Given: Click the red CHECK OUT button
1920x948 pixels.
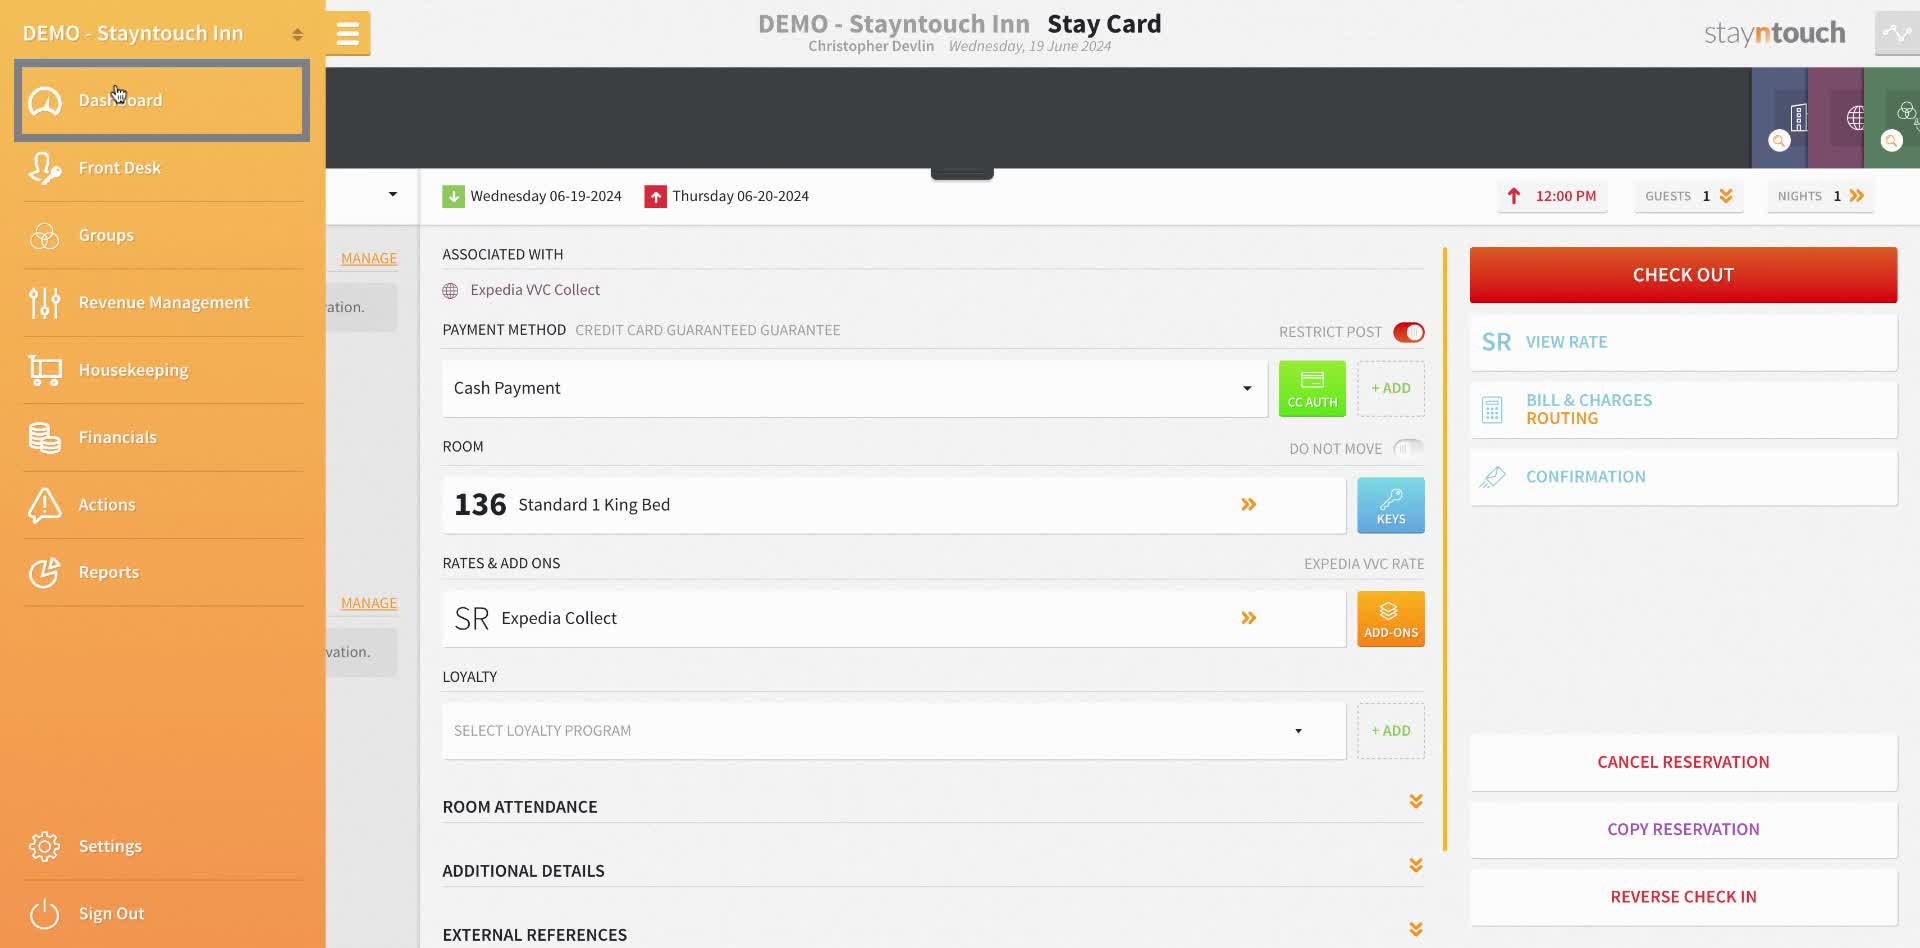Looking at the screenshot, I should (1683, 275).
